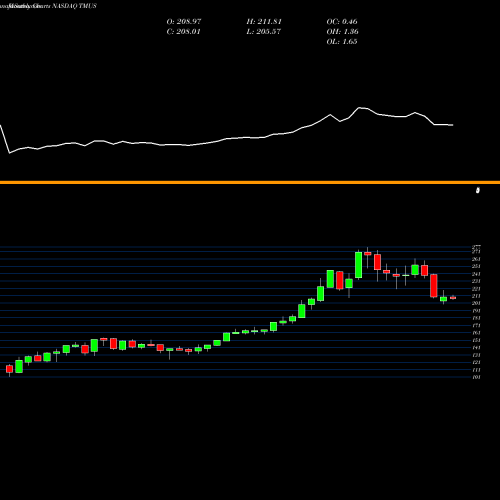
Task: Click the 121 price axis label
Action: 476,362
